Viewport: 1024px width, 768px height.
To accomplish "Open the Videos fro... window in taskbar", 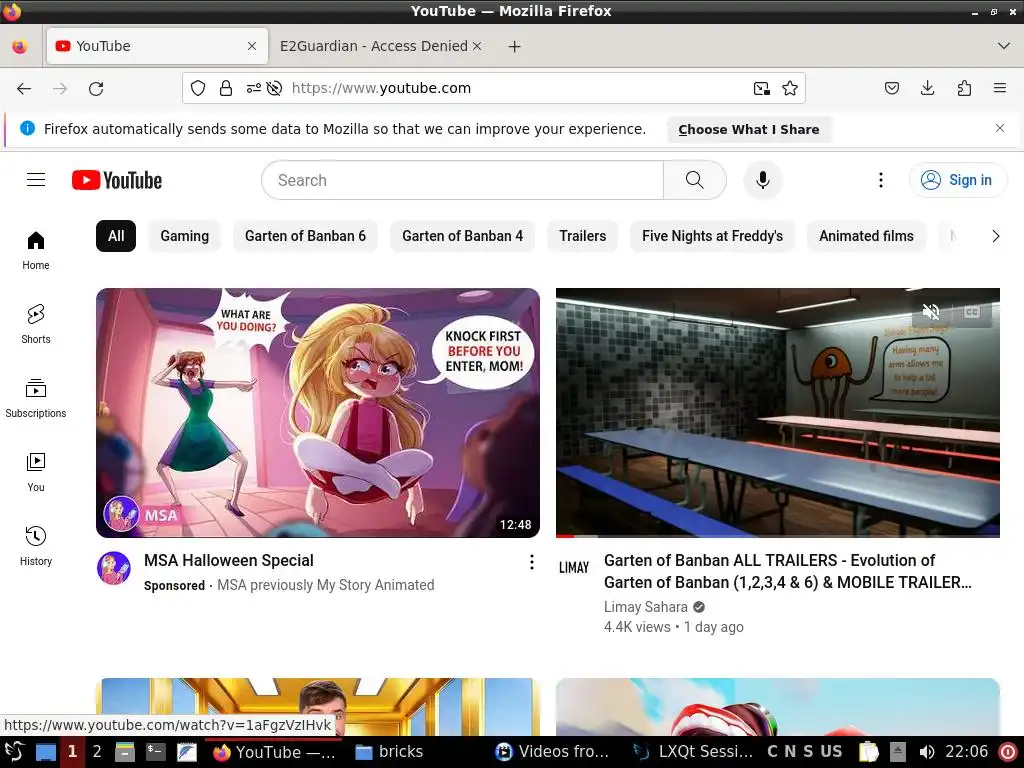I will point(552,752).
